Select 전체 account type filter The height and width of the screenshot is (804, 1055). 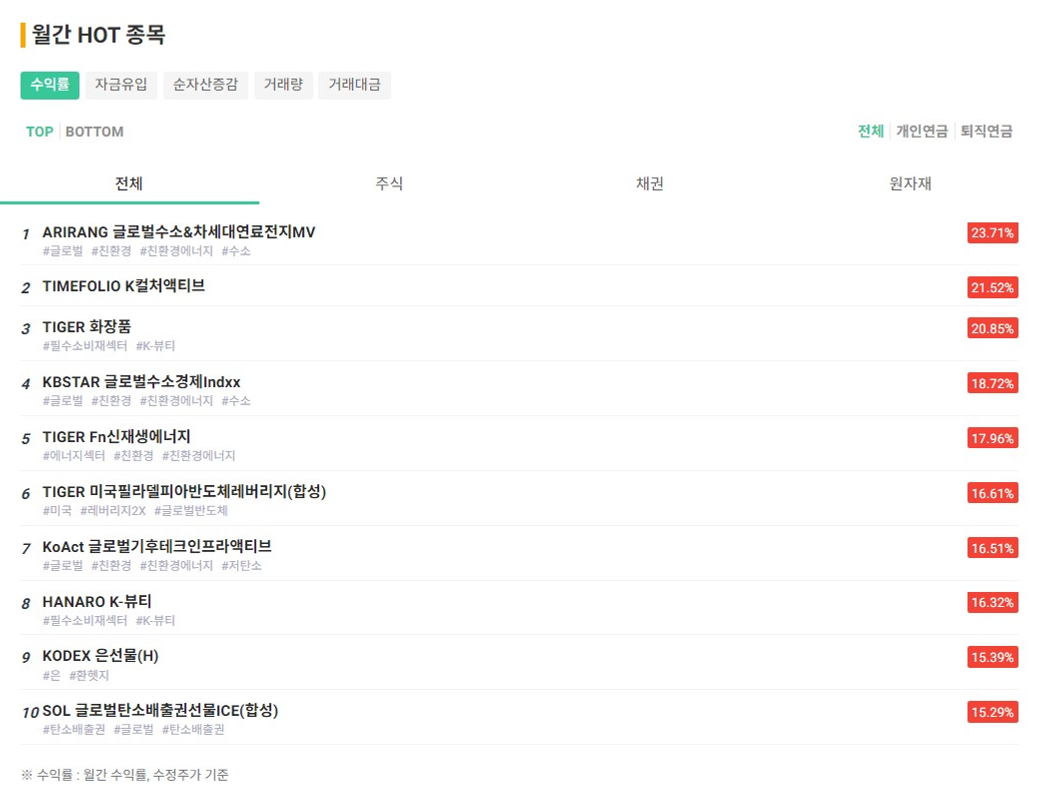click(871, 131)
